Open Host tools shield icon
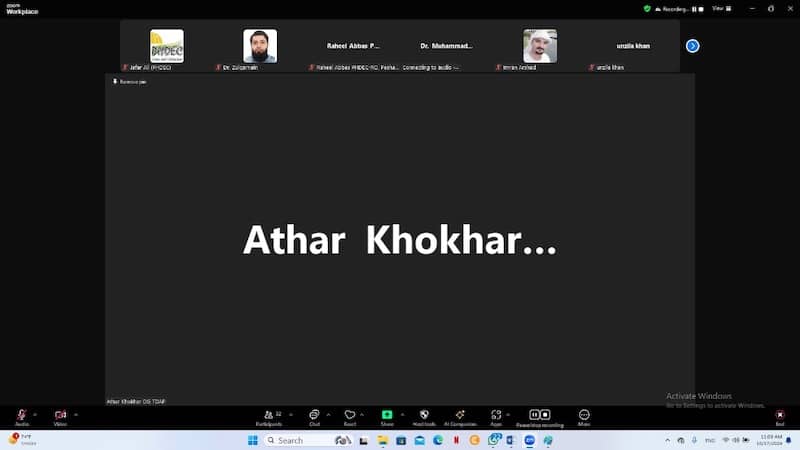The width and height of the screenshot is (800, 450). pyautogui.click(x=424, y=415)
